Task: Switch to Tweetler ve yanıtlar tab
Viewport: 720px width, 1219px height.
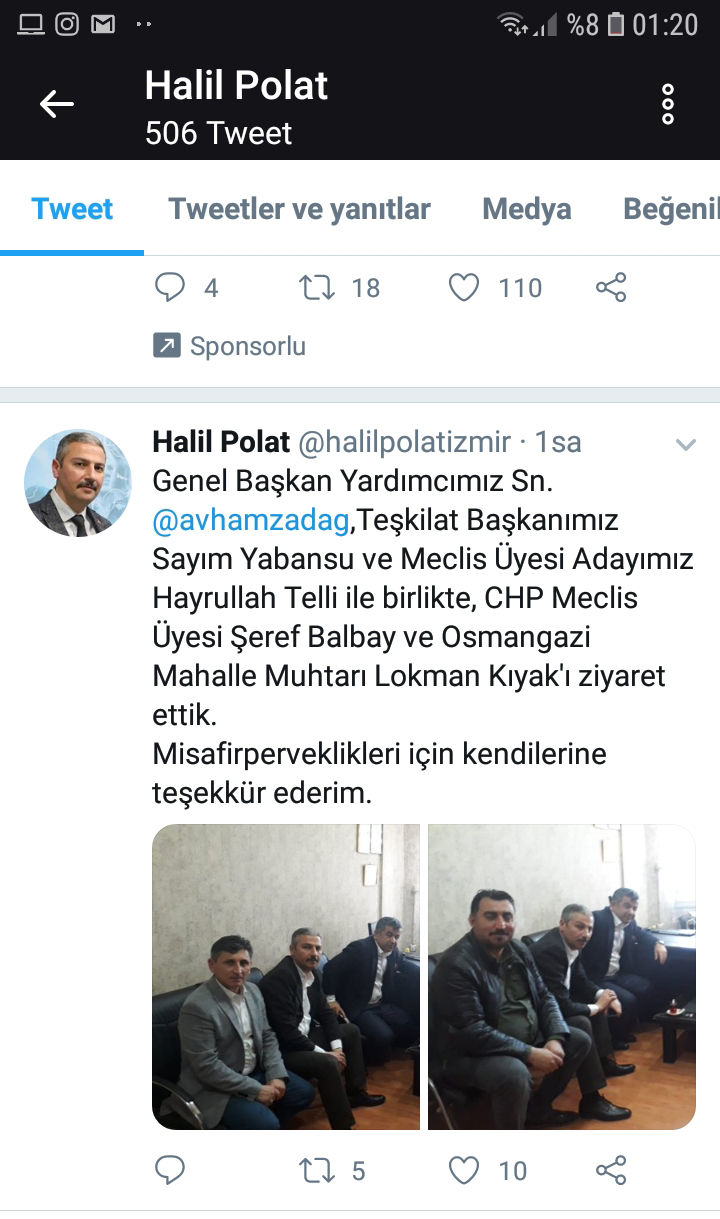Action: pos(299,209)
